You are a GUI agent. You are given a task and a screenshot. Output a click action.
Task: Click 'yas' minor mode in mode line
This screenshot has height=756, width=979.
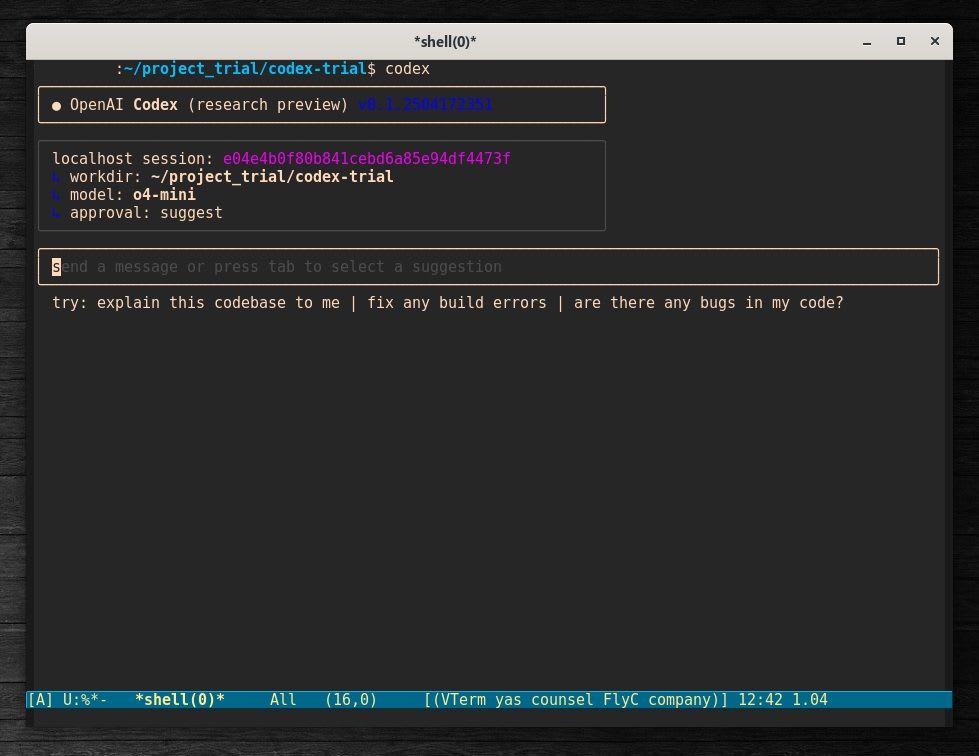[x=508, y=700]
